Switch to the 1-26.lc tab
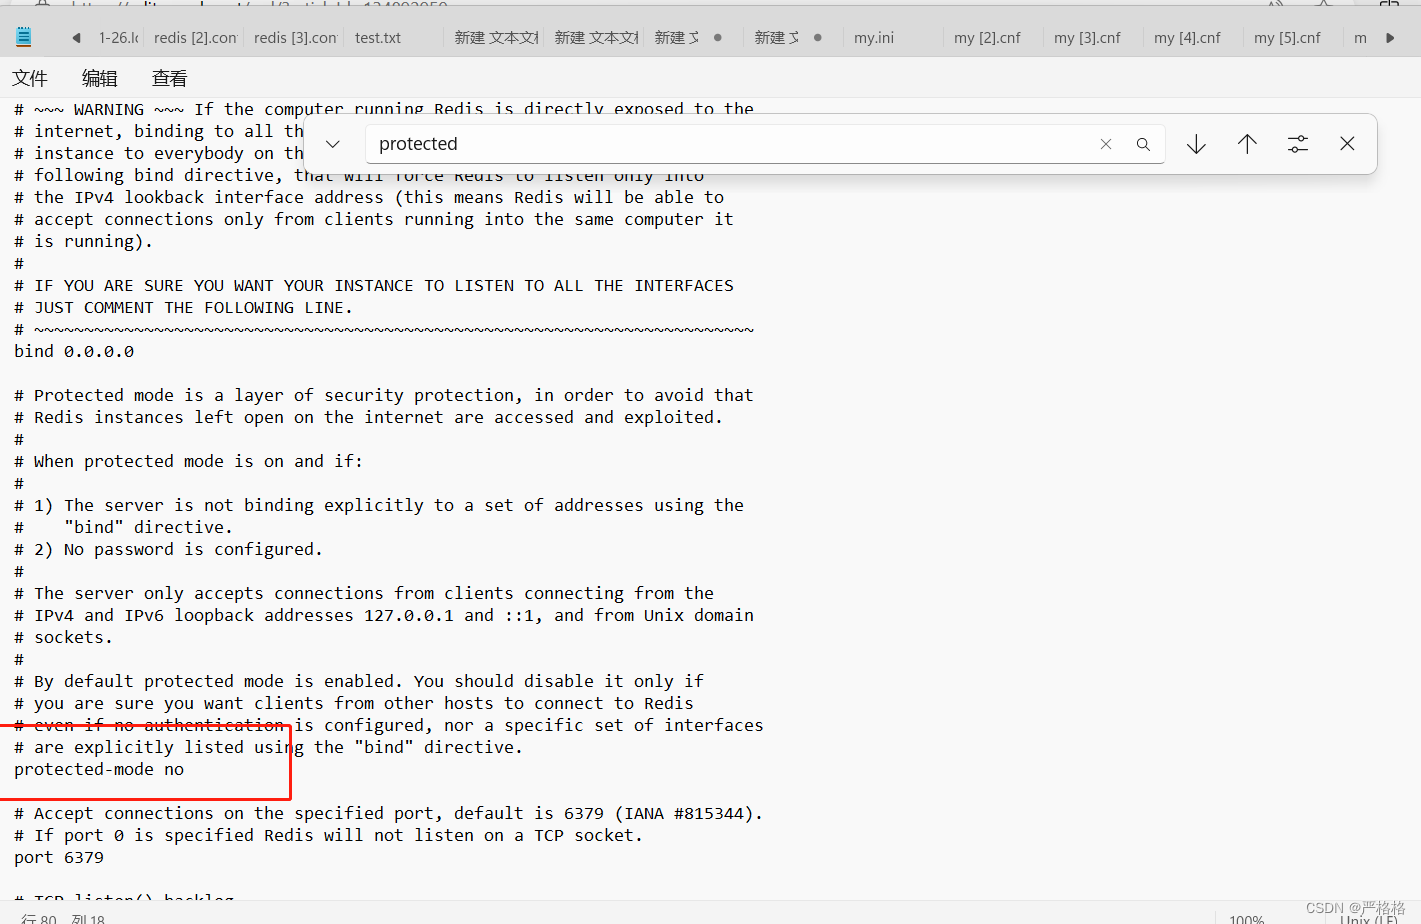Screen dimensions: 1421x924 point(118,38)
